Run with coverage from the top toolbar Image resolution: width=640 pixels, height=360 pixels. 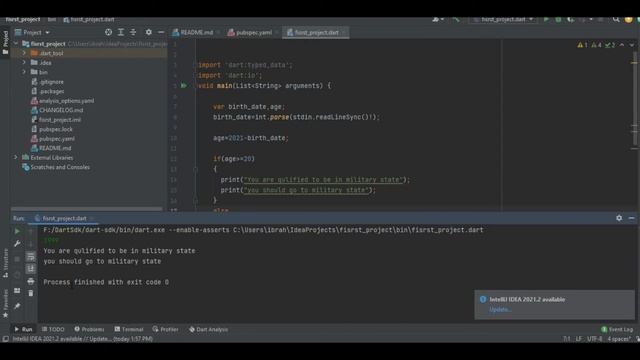tap(570, 19)
